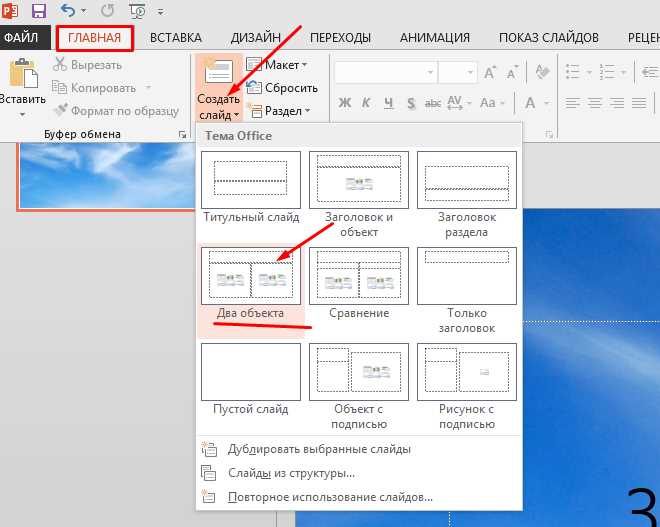Click Сбросить reset slide button
Screen dimensions: 660x527
click(282, 88)
